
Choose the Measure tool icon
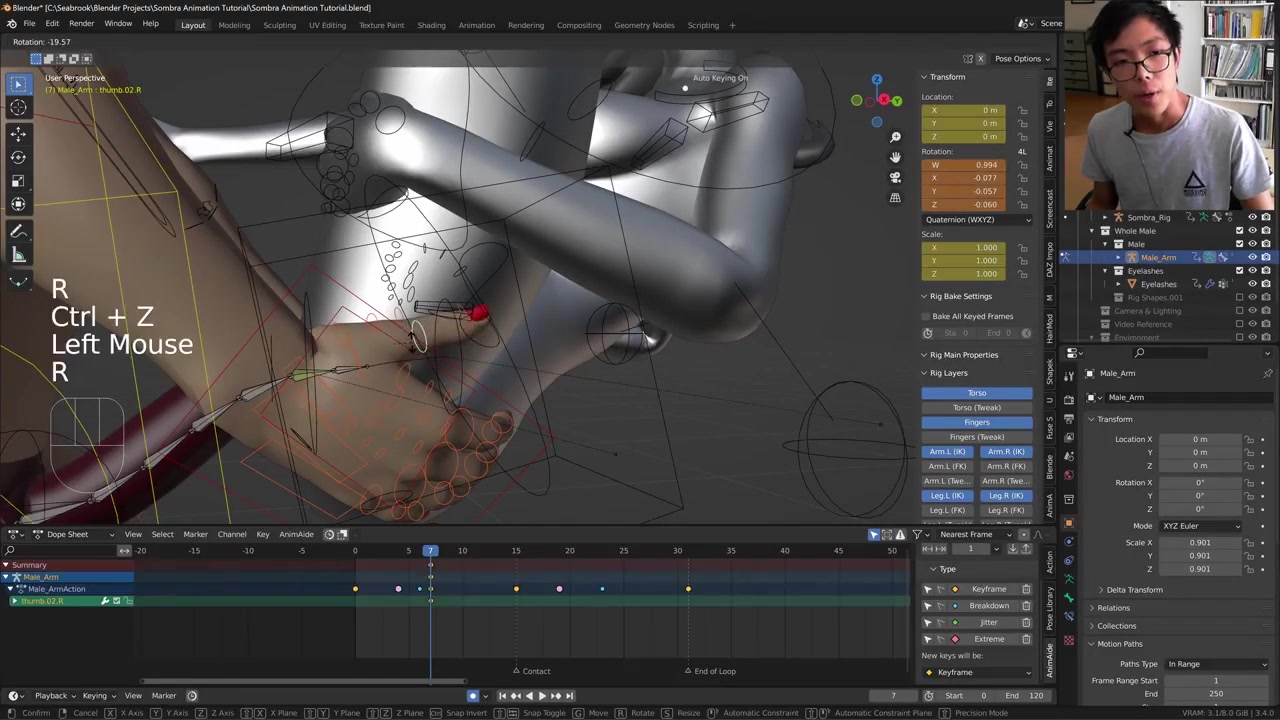coord(18,255)
